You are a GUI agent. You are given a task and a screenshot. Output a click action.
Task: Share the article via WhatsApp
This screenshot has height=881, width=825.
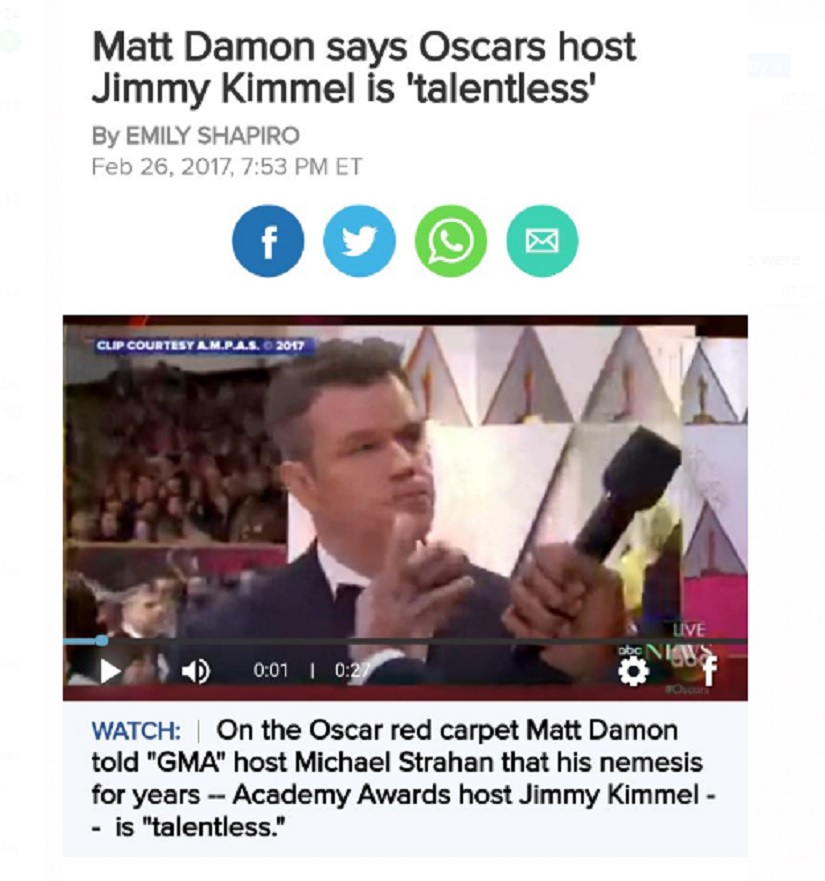(451, 241)
